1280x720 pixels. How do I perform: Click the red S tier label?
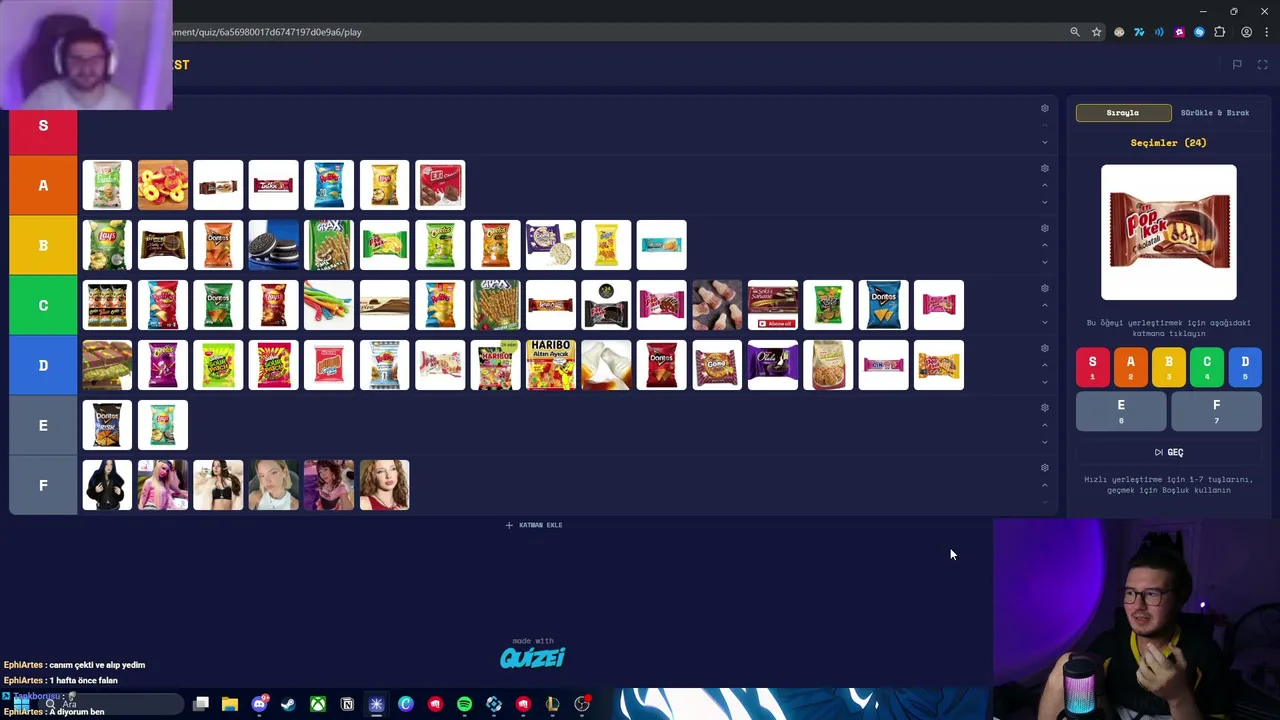point(43,125)
